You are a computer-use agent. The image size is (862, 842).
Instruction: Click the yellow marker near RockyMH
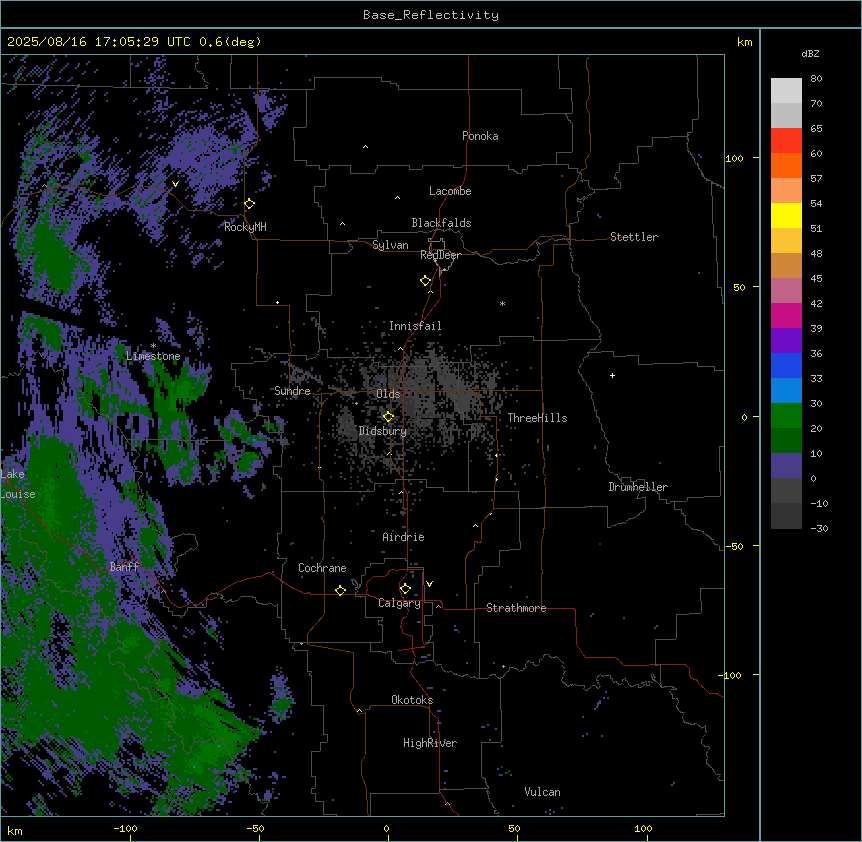pos(249,204)
